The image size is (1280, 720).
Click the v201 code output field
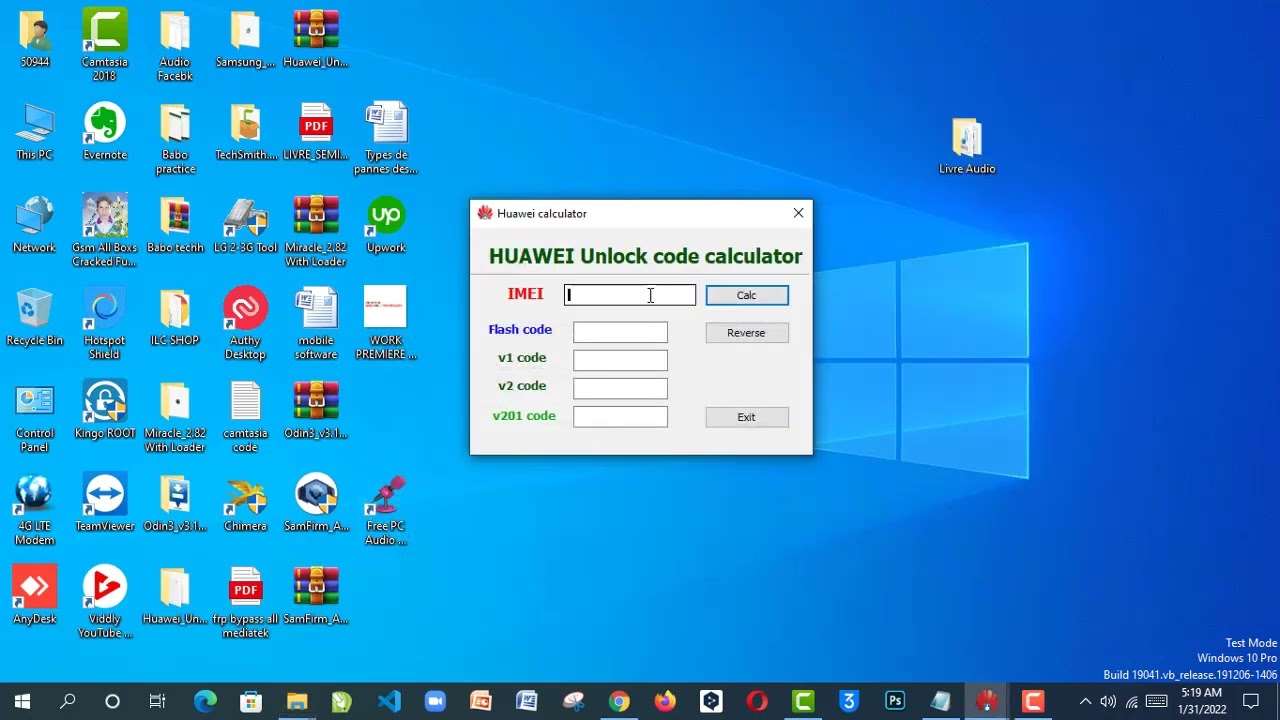coord(620,416)
